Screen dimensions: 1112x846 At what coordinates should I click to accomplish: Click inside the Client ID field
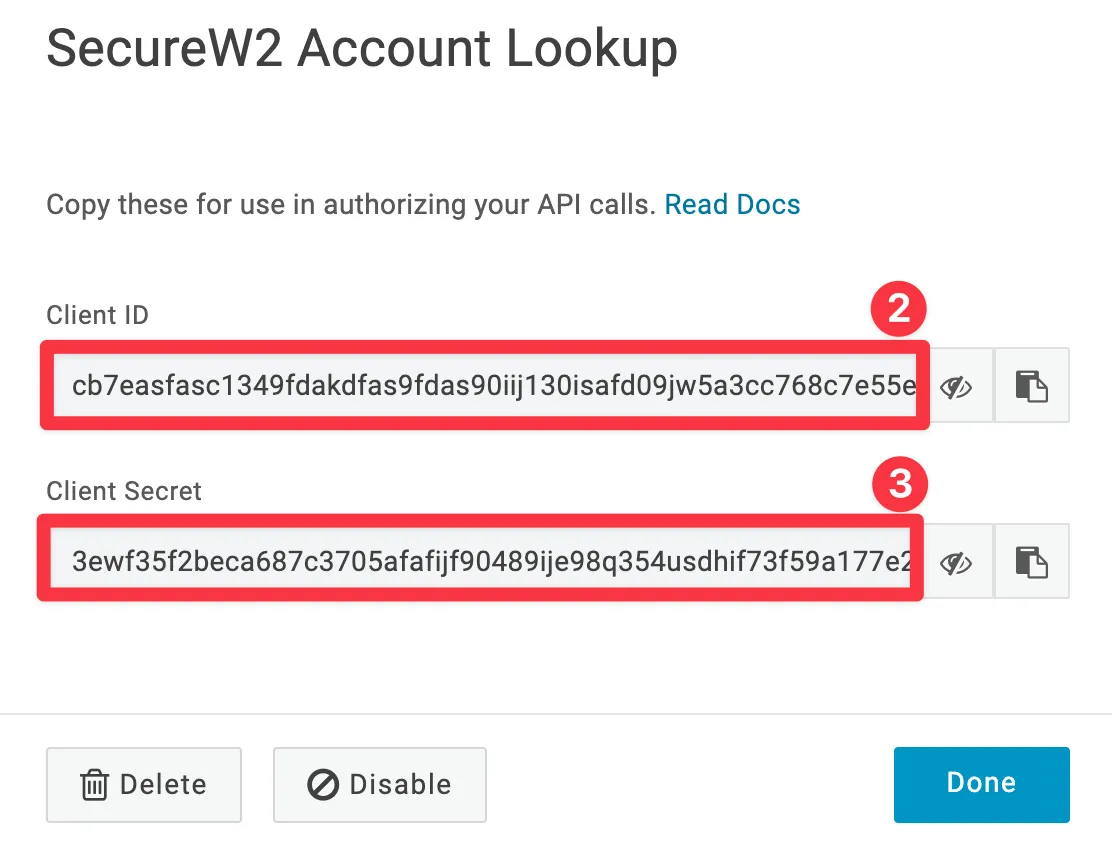click(x=485, y=386)
